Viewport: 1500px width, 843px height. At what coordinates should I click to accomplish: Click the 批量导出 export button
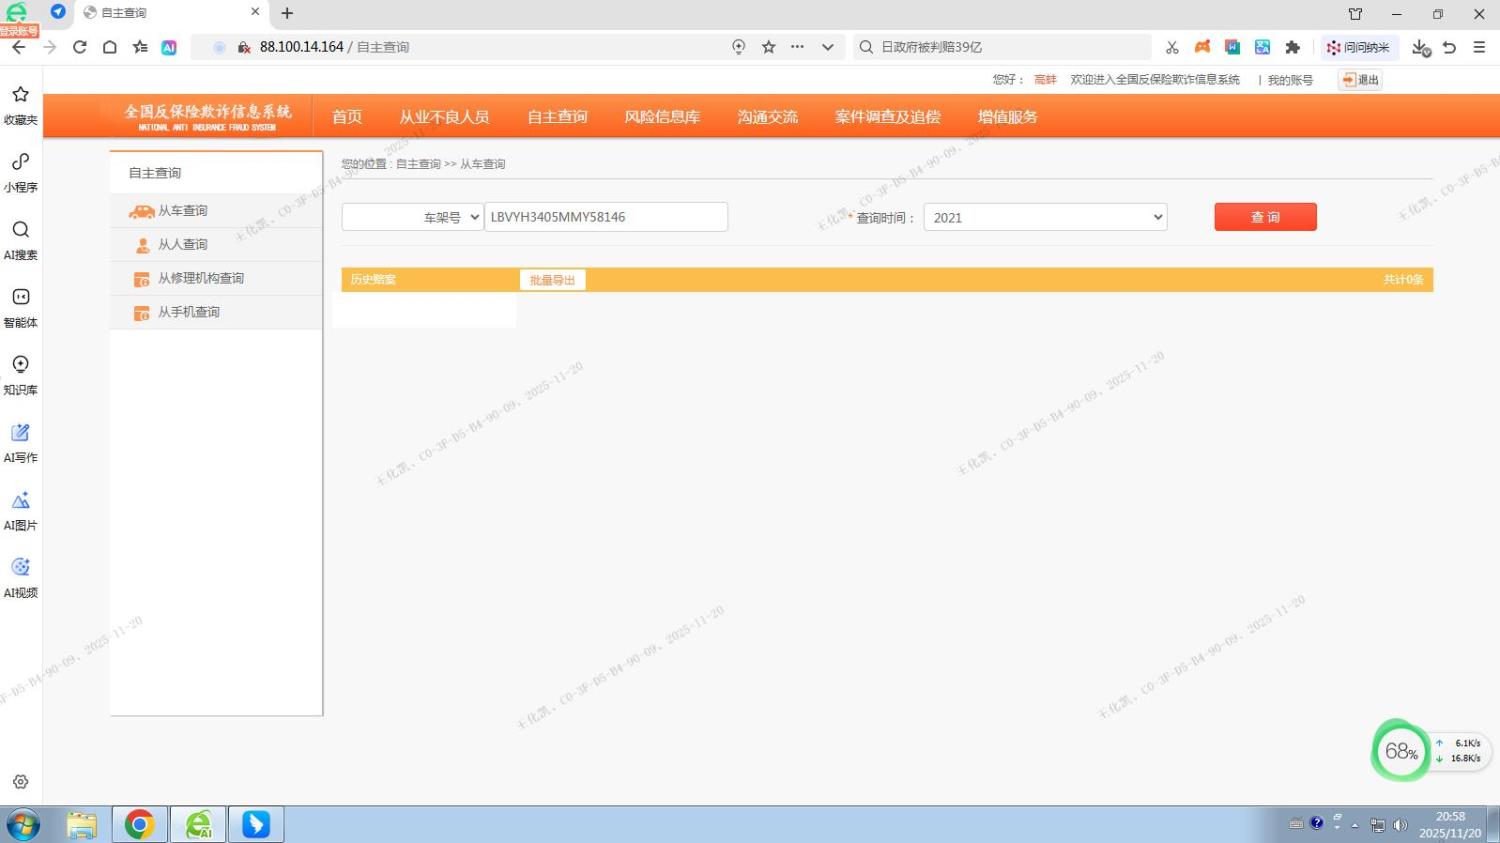tap(552, 280)
